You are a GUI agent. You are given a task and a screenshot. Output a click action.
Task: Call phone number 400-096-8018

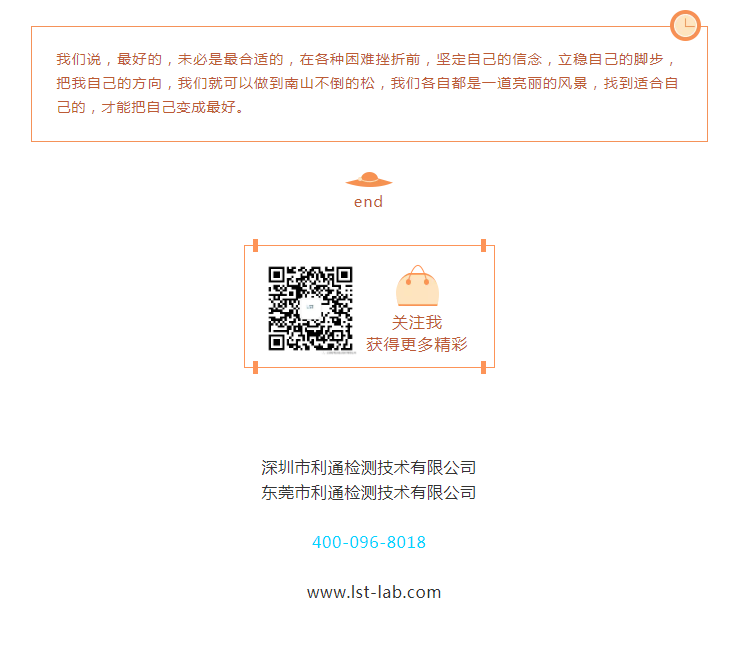pos(369,542)
